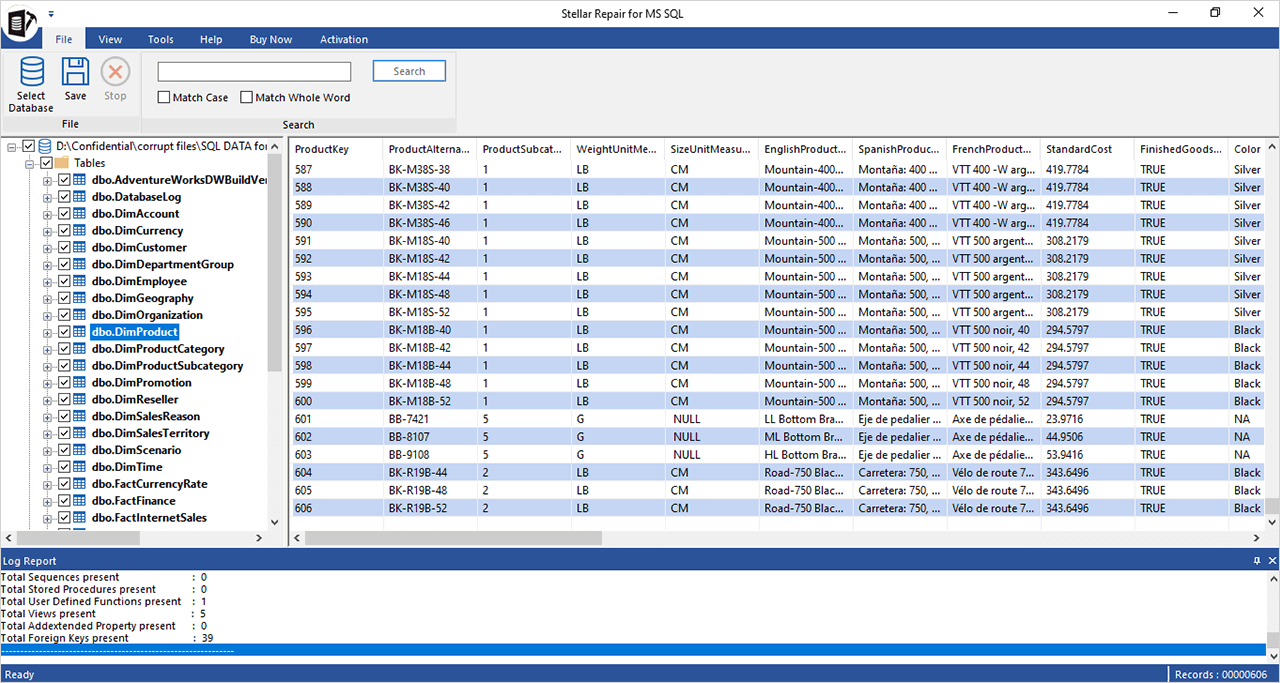Click the Tables folder icon
Viewport: 1280px width, 683px height.
tap(62, 163)
